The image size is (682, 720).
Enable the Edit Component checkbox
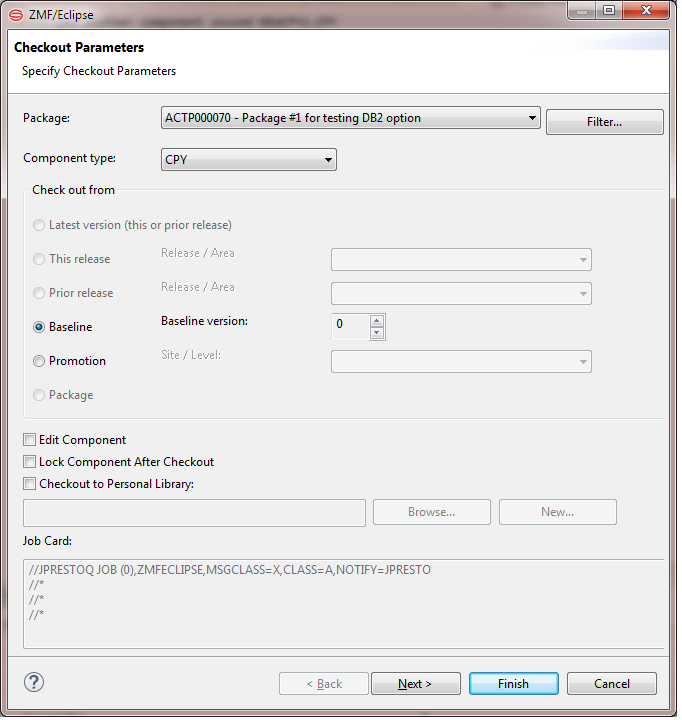29,440
